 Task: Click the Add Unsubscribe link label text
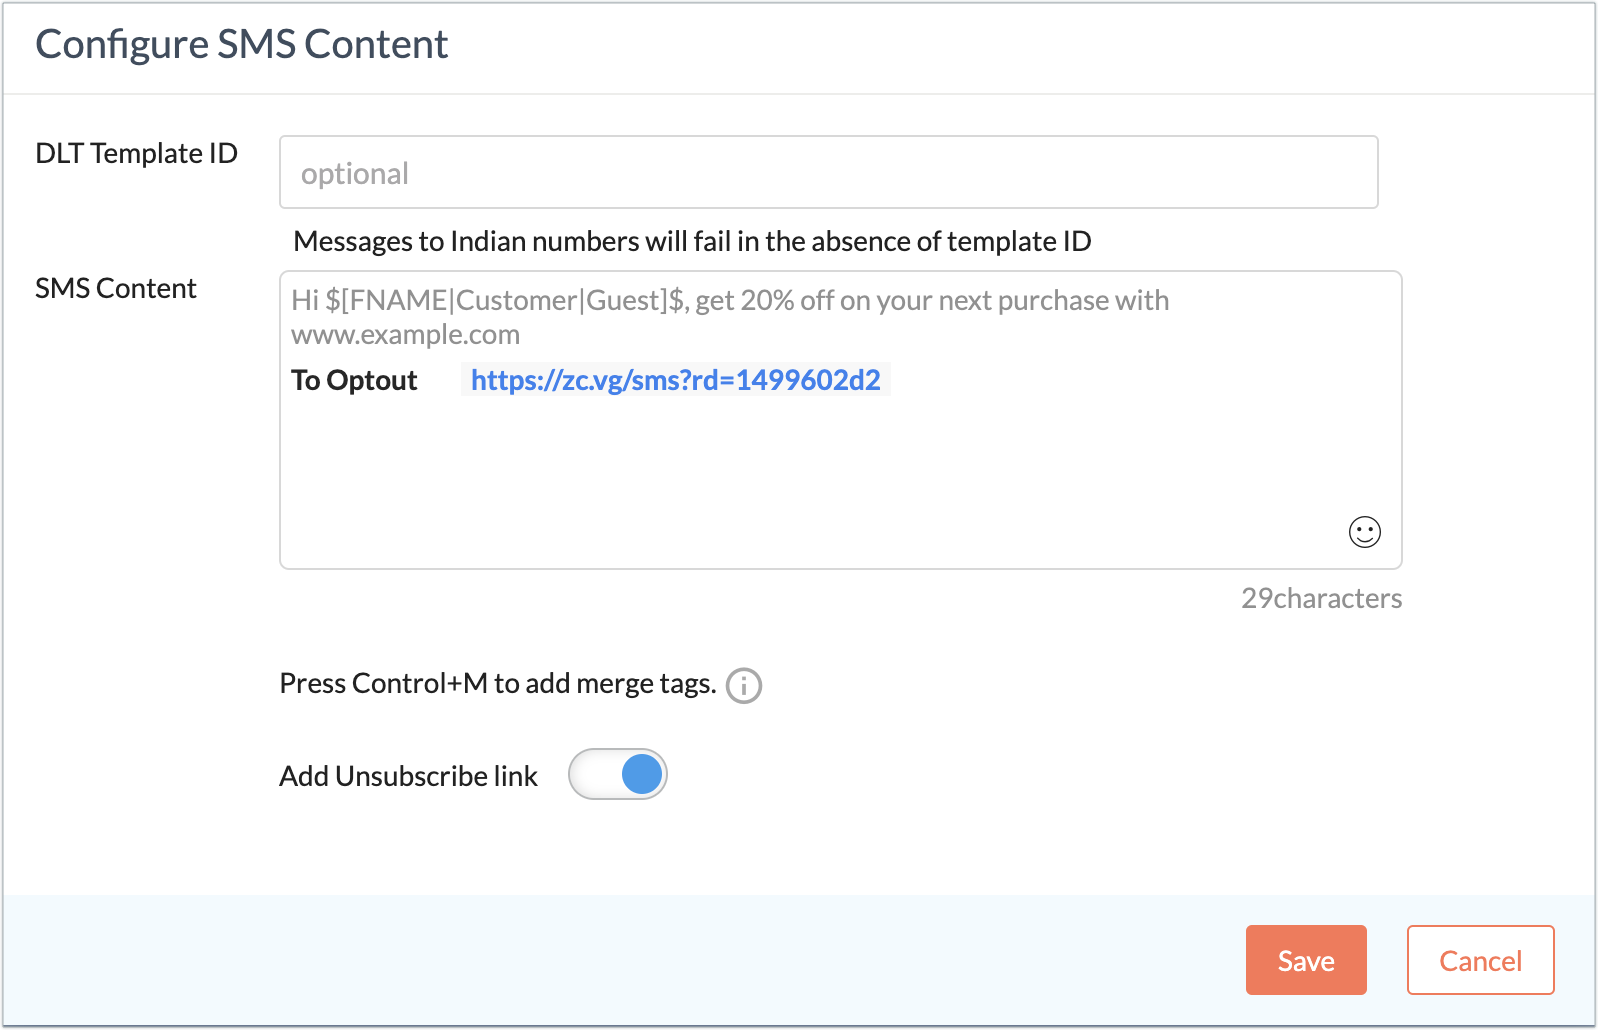click(408, 776)
